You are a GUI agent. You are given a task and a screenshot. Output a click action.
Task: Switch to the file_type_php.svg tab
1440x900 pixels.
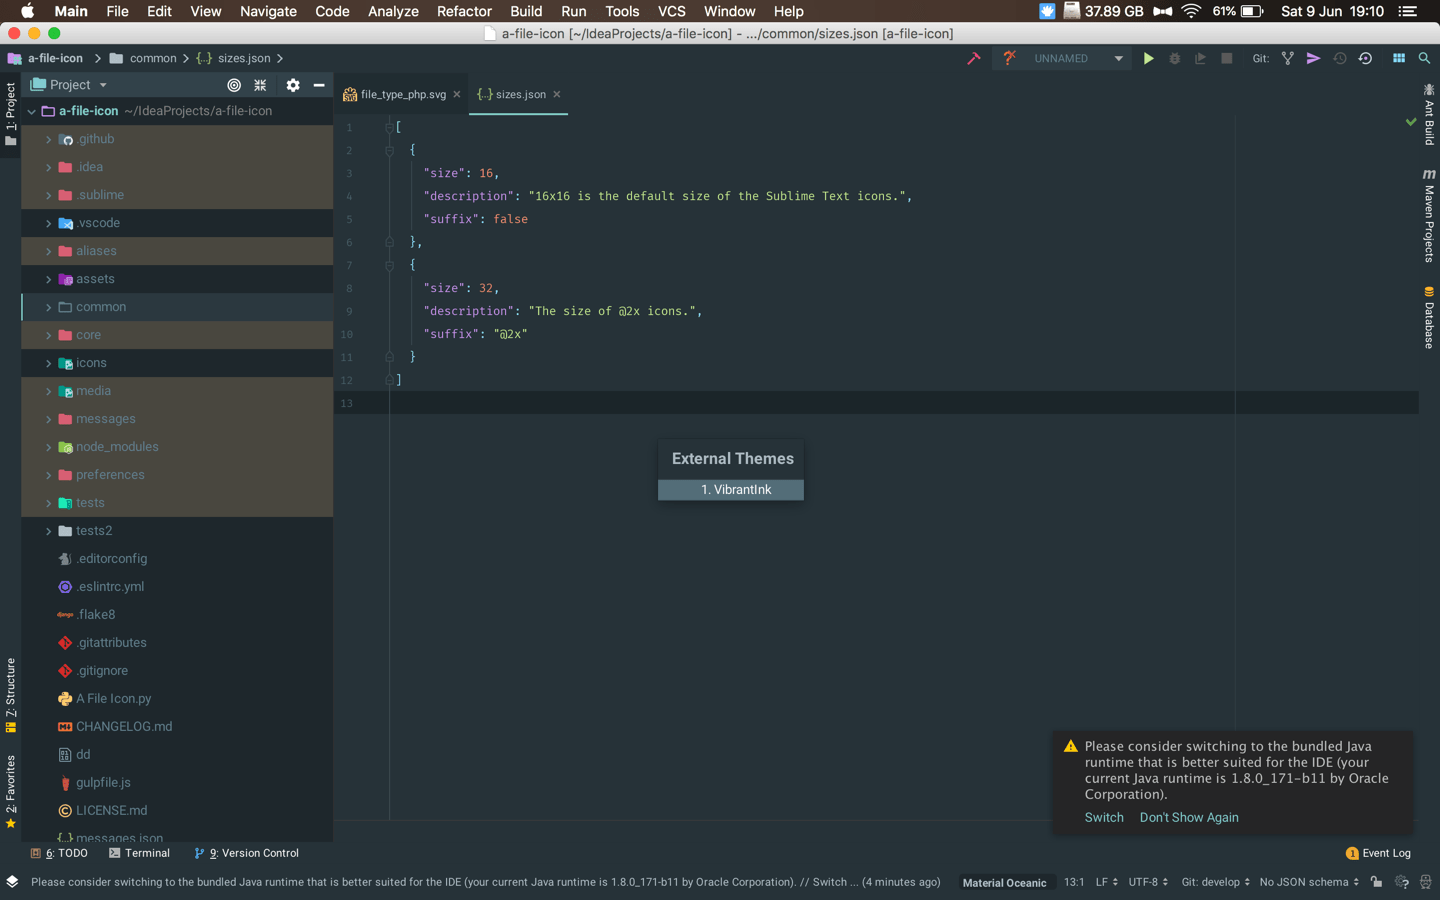coord(402,94)
